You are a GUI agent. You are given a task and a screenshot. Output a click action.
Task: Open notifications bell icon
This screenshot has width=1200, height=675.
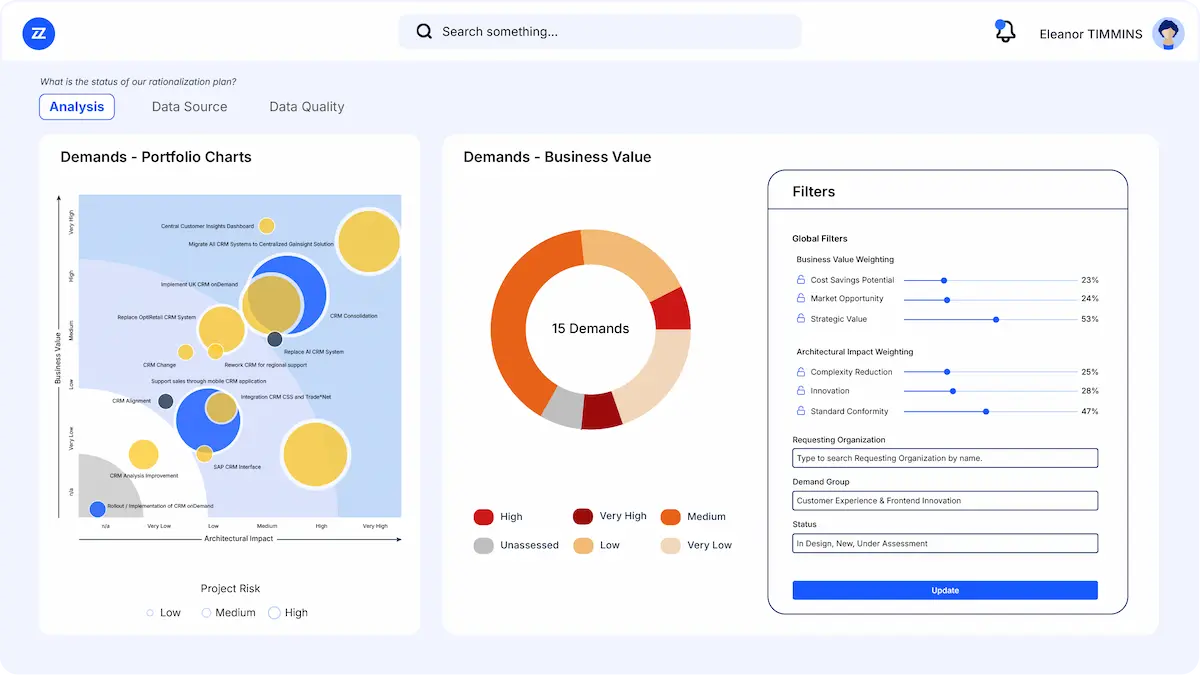(1005, 31)
